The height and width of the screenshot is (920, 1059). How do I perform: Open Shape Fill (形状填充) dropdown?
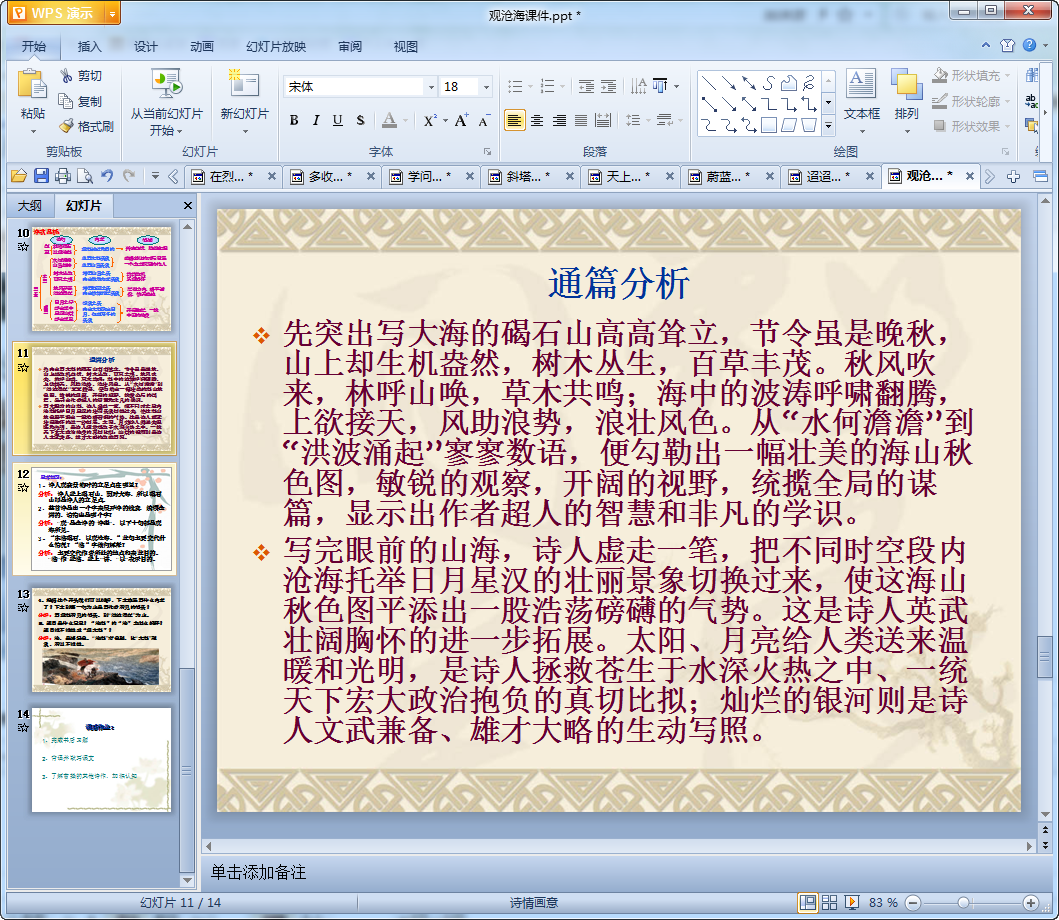click(972, 76)
